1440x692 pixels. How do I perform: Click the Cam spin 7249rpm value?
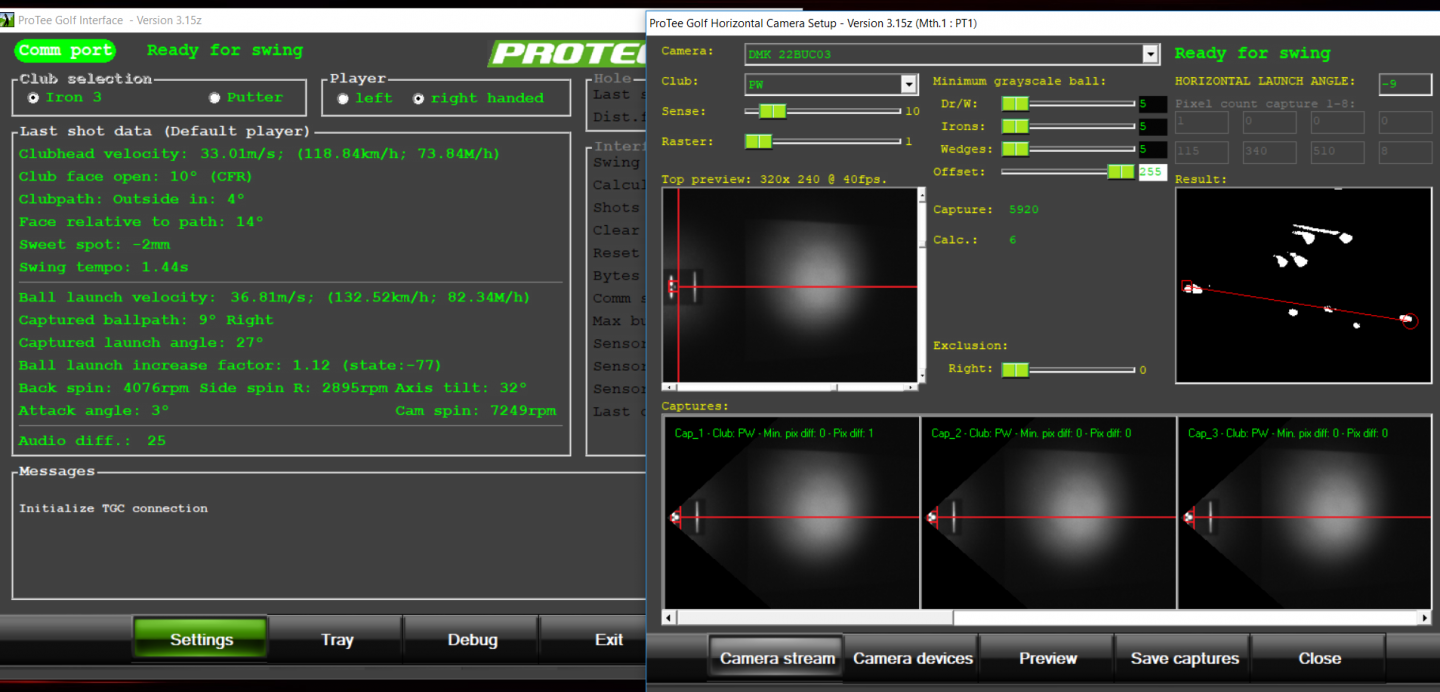[475, 411]
